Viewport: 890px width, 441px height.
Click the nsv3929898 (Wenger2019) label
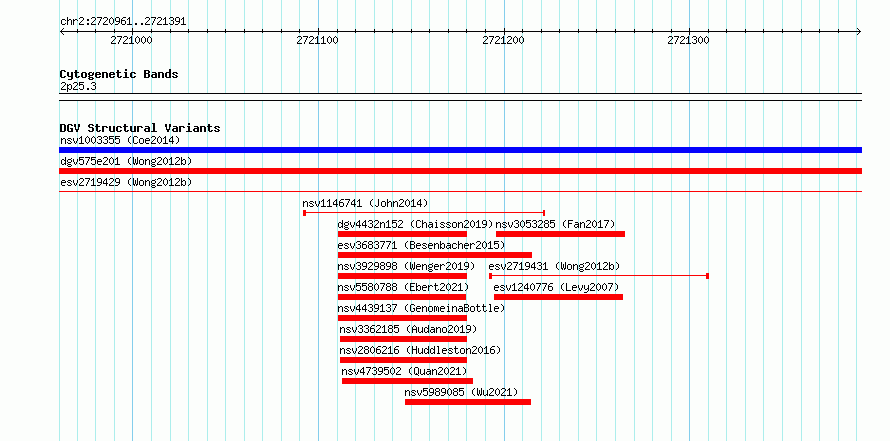coord(406,266)
